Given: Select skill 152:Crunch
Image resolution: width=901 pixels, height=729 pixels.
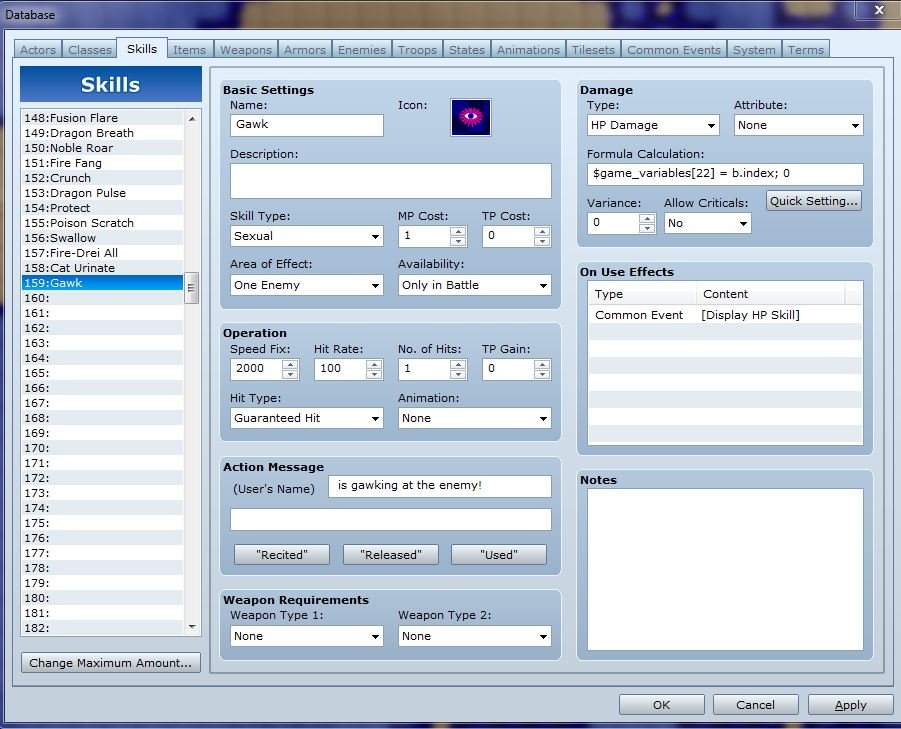Looking at the screenshot, I should pyautogui.click(x=102, y=178).
